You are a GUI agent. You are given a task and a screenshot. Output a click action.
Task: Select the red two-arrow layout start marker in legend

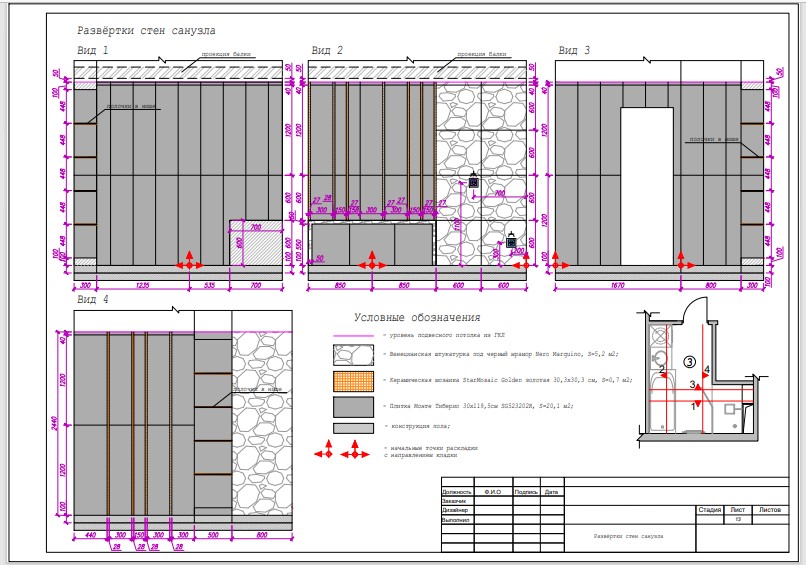(x=323, y=450)
